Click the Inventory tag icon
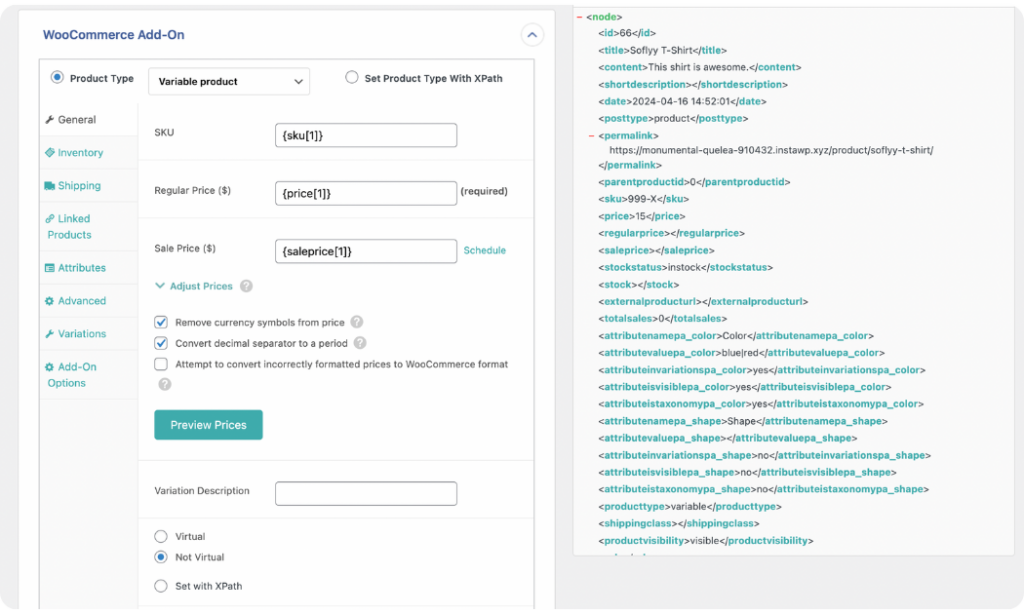The height and width of the screenshot is (614, 1024). (50, 152)
